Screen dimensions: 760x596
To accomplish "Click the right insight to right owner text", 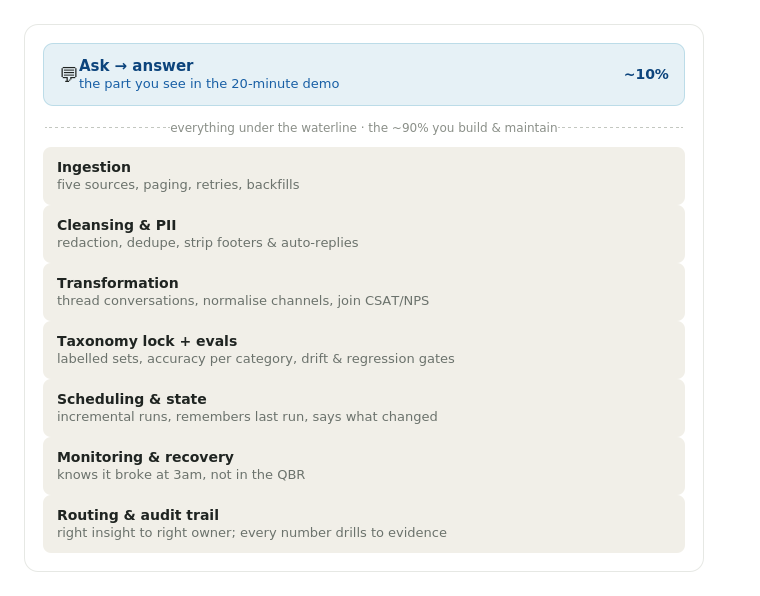I will (x=252, y=533).
